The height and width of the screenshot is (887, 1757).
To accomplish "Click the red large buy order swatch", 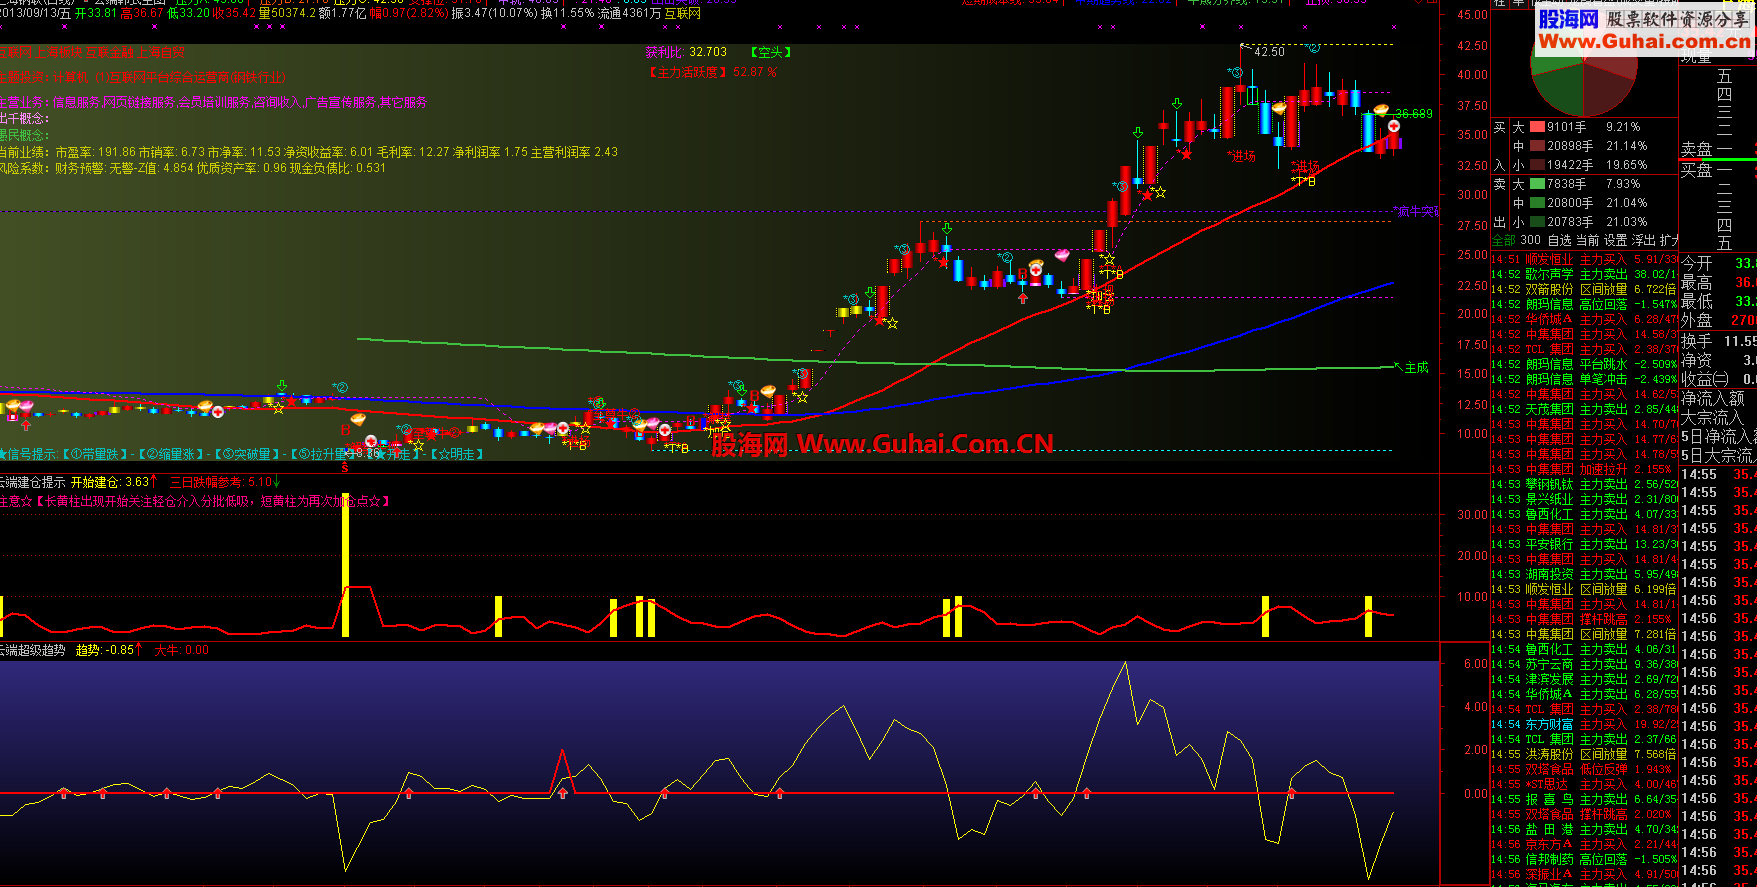I will pos(1537,127).
